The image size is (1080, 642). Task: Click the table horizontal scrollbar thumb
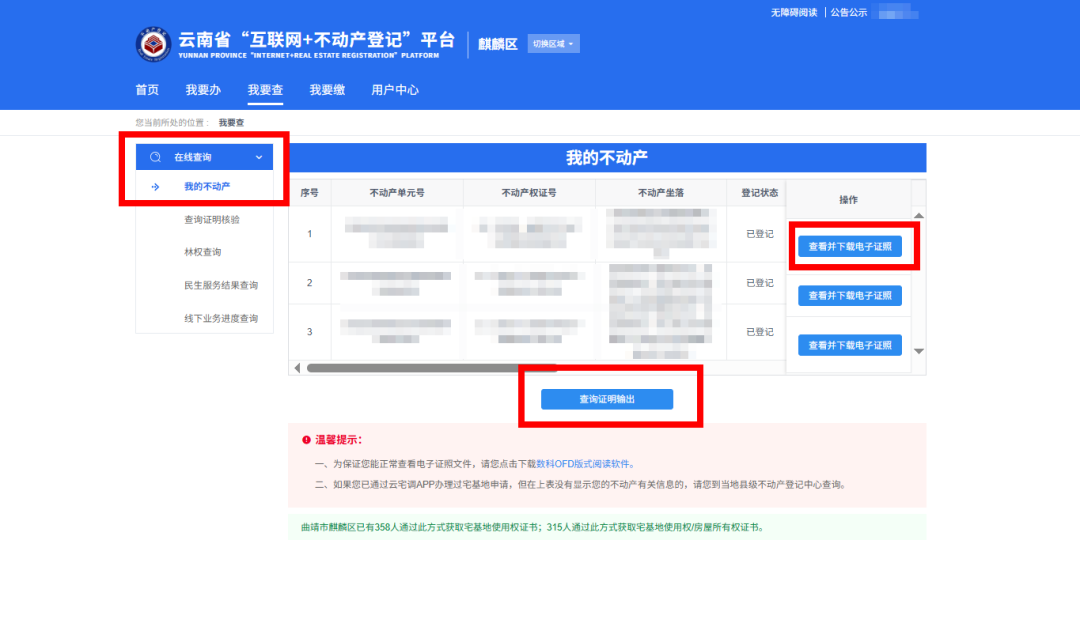[x=432, y=368]
